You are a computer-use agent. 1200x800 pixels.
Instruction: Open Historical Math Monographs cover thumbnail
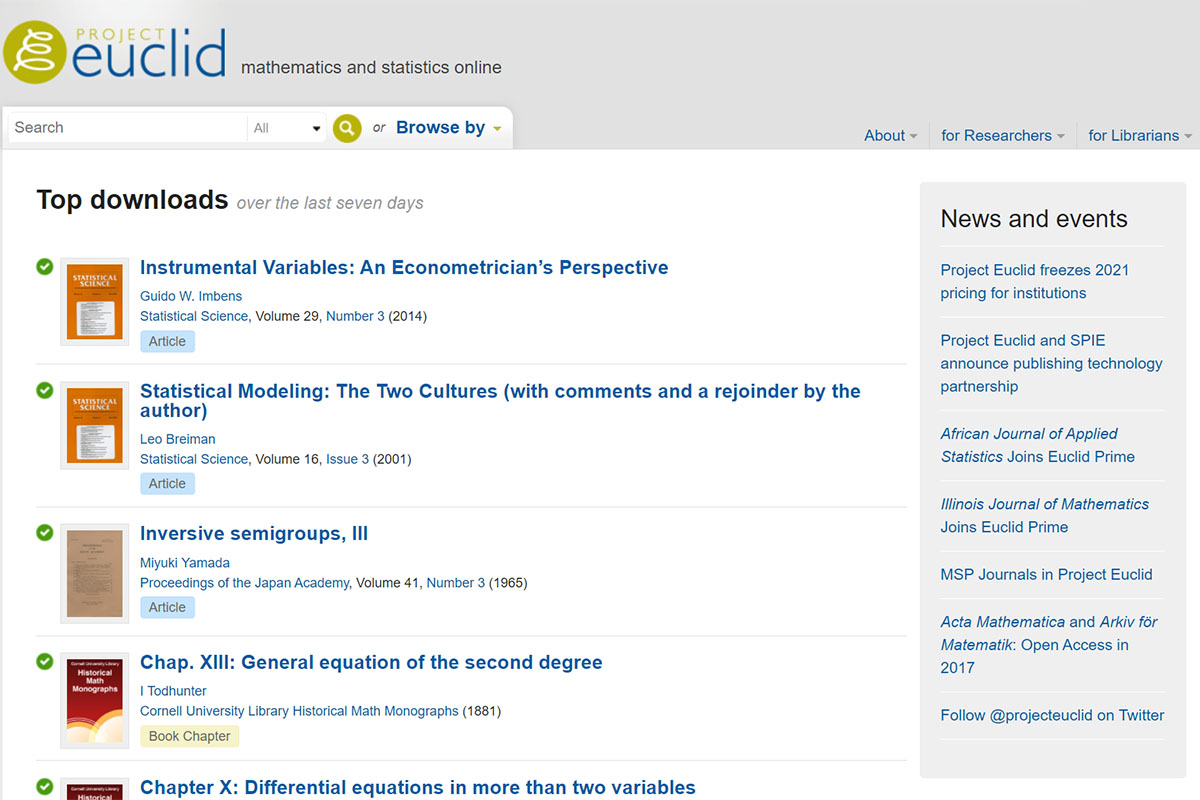[x=94, y=700]
